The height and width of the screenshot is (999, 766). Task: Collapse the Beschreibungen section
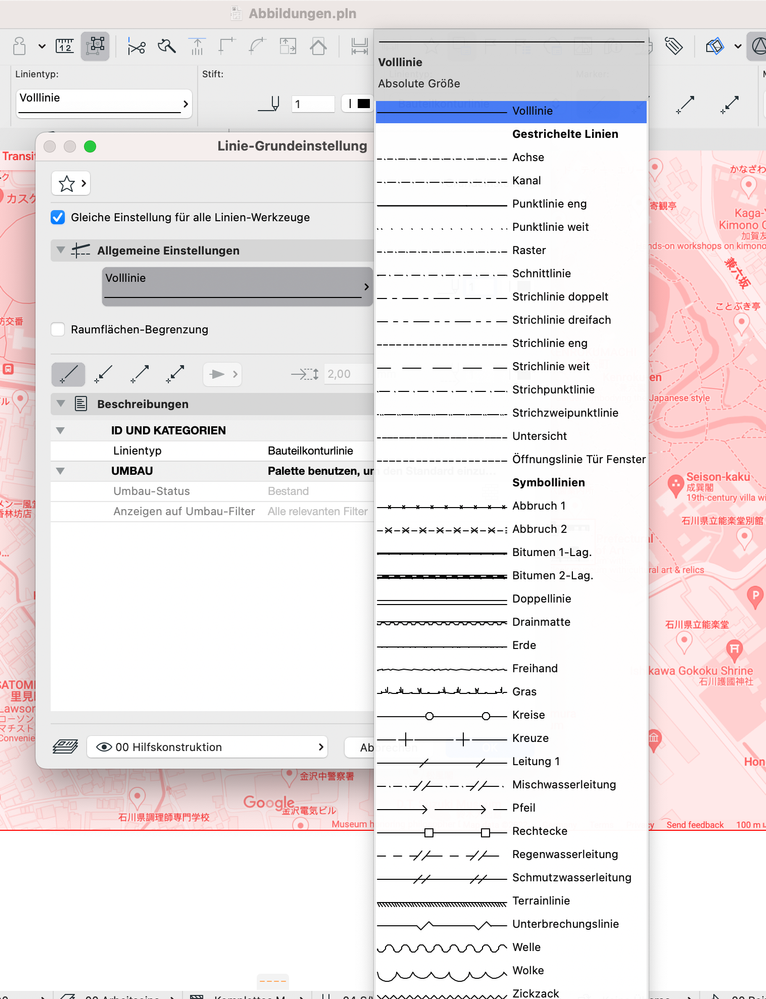click(61, 404)
